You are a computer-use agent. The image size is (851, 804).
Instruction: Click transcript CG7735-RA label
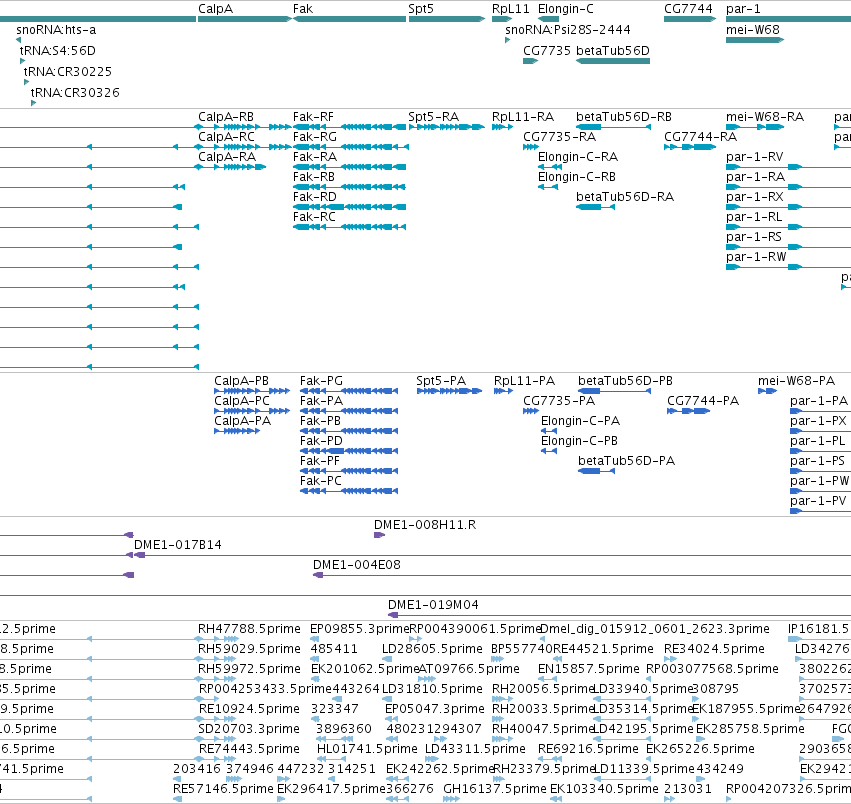coord(560,137)
